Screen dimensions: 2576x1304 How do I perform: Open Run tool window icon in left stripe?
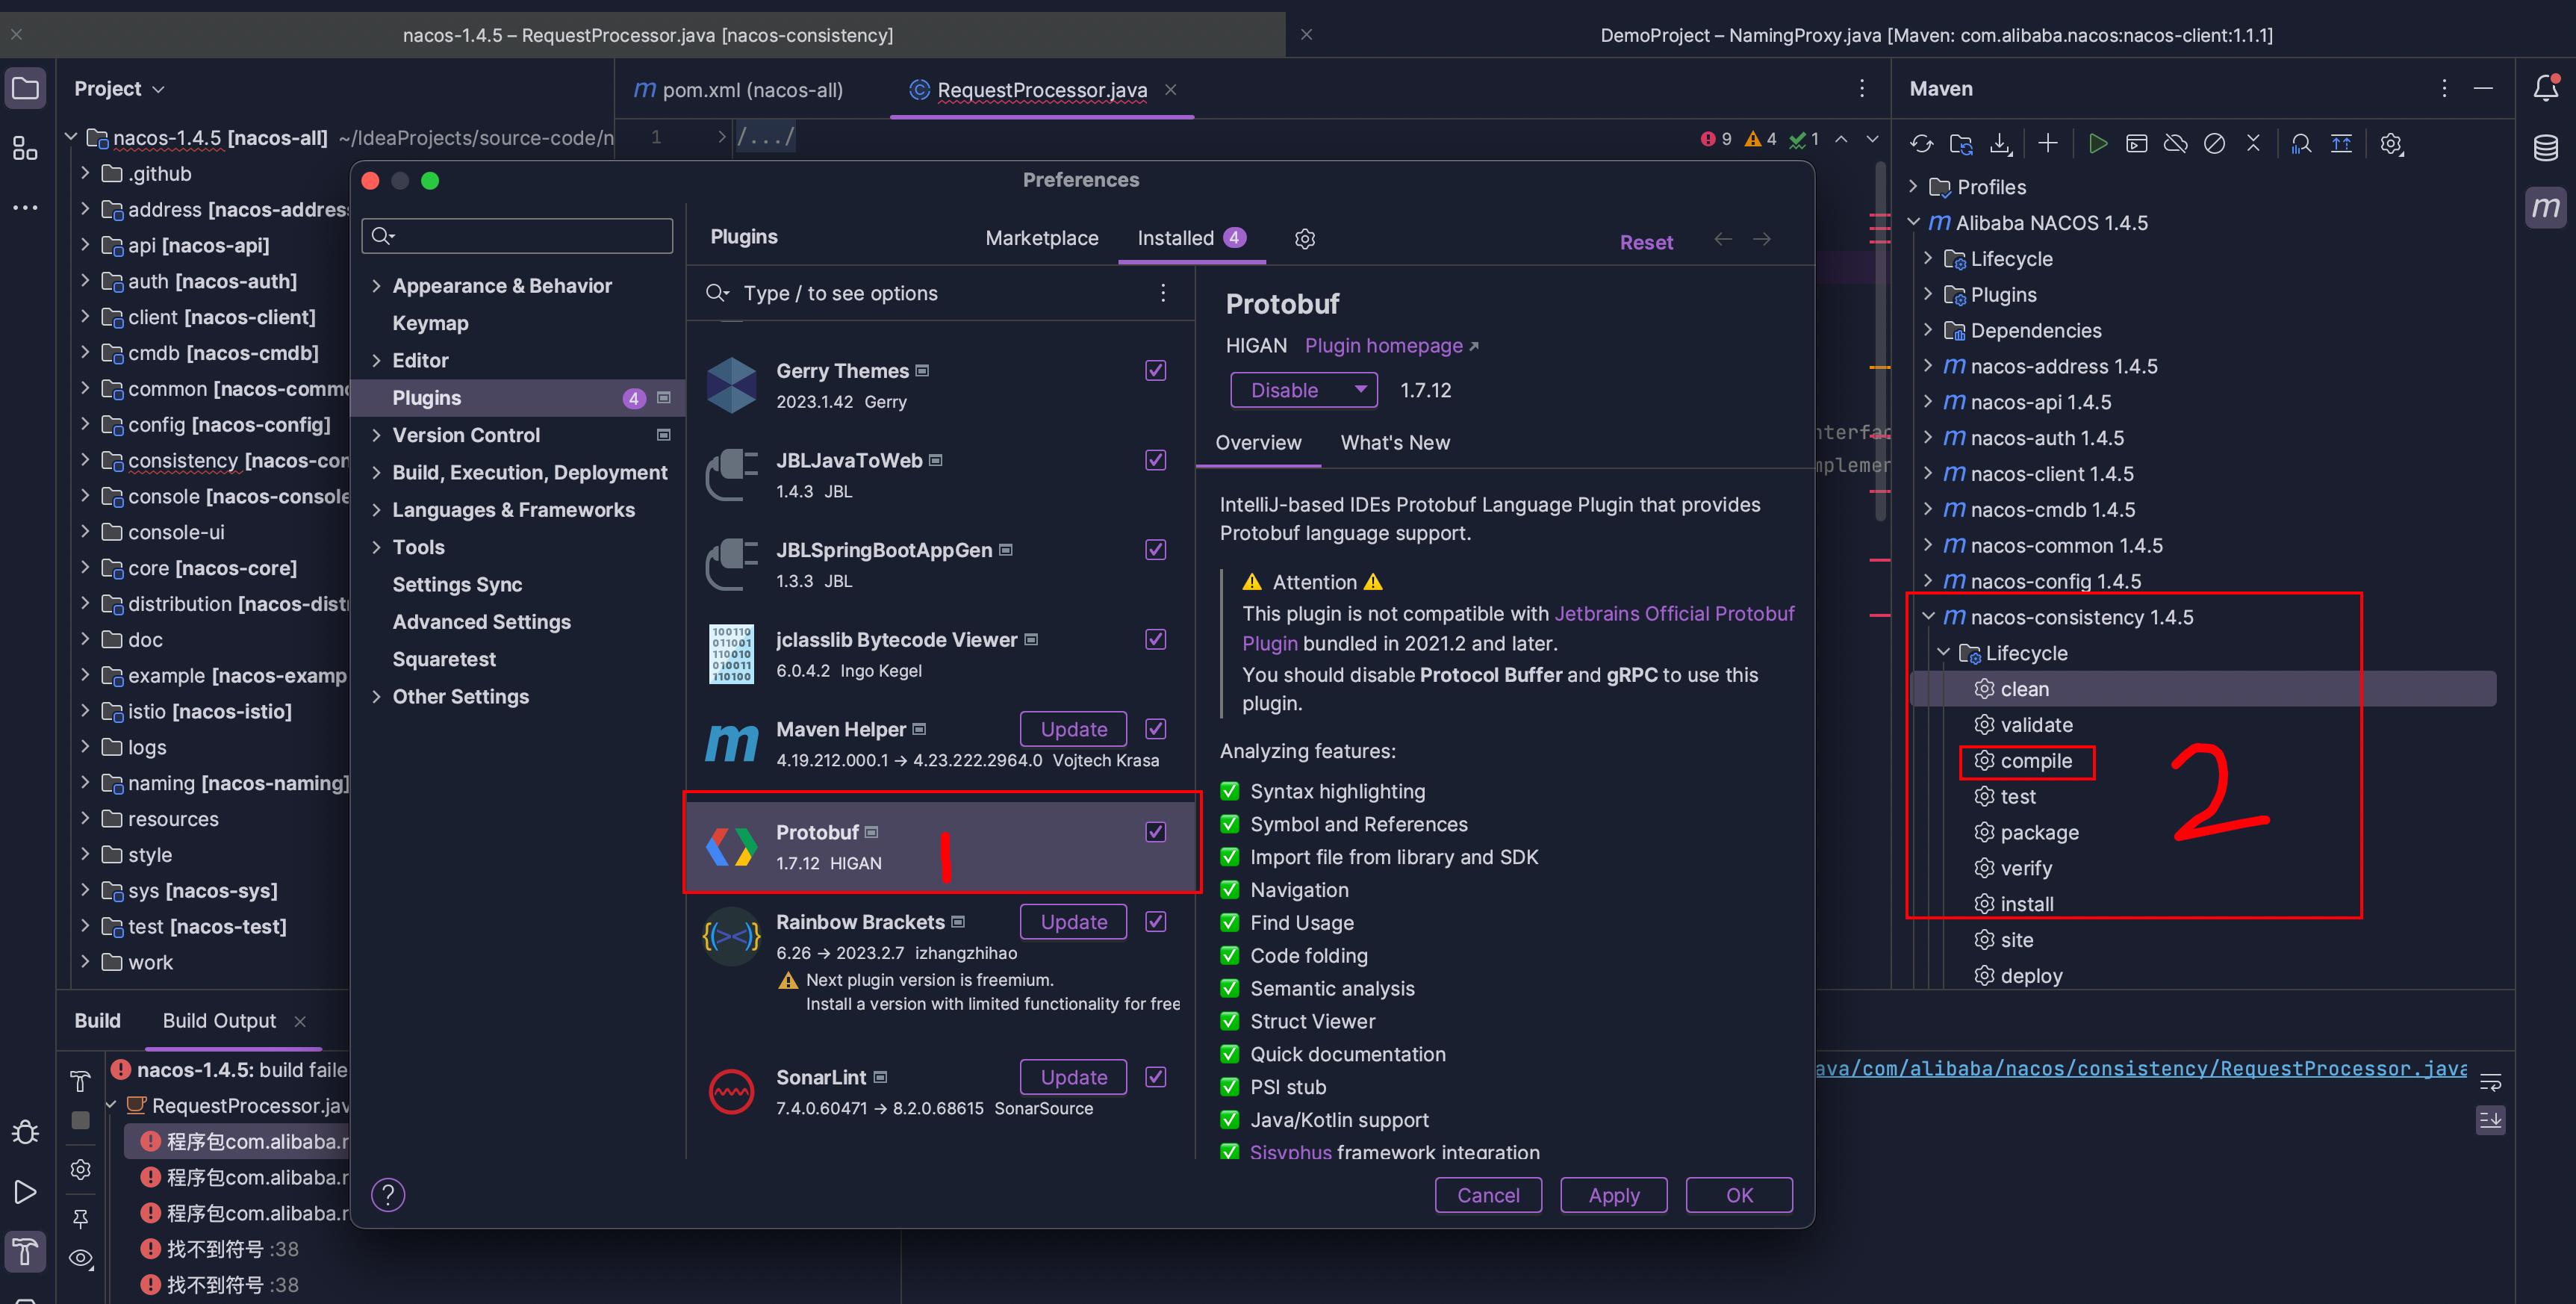click(x=25, y=1192)
